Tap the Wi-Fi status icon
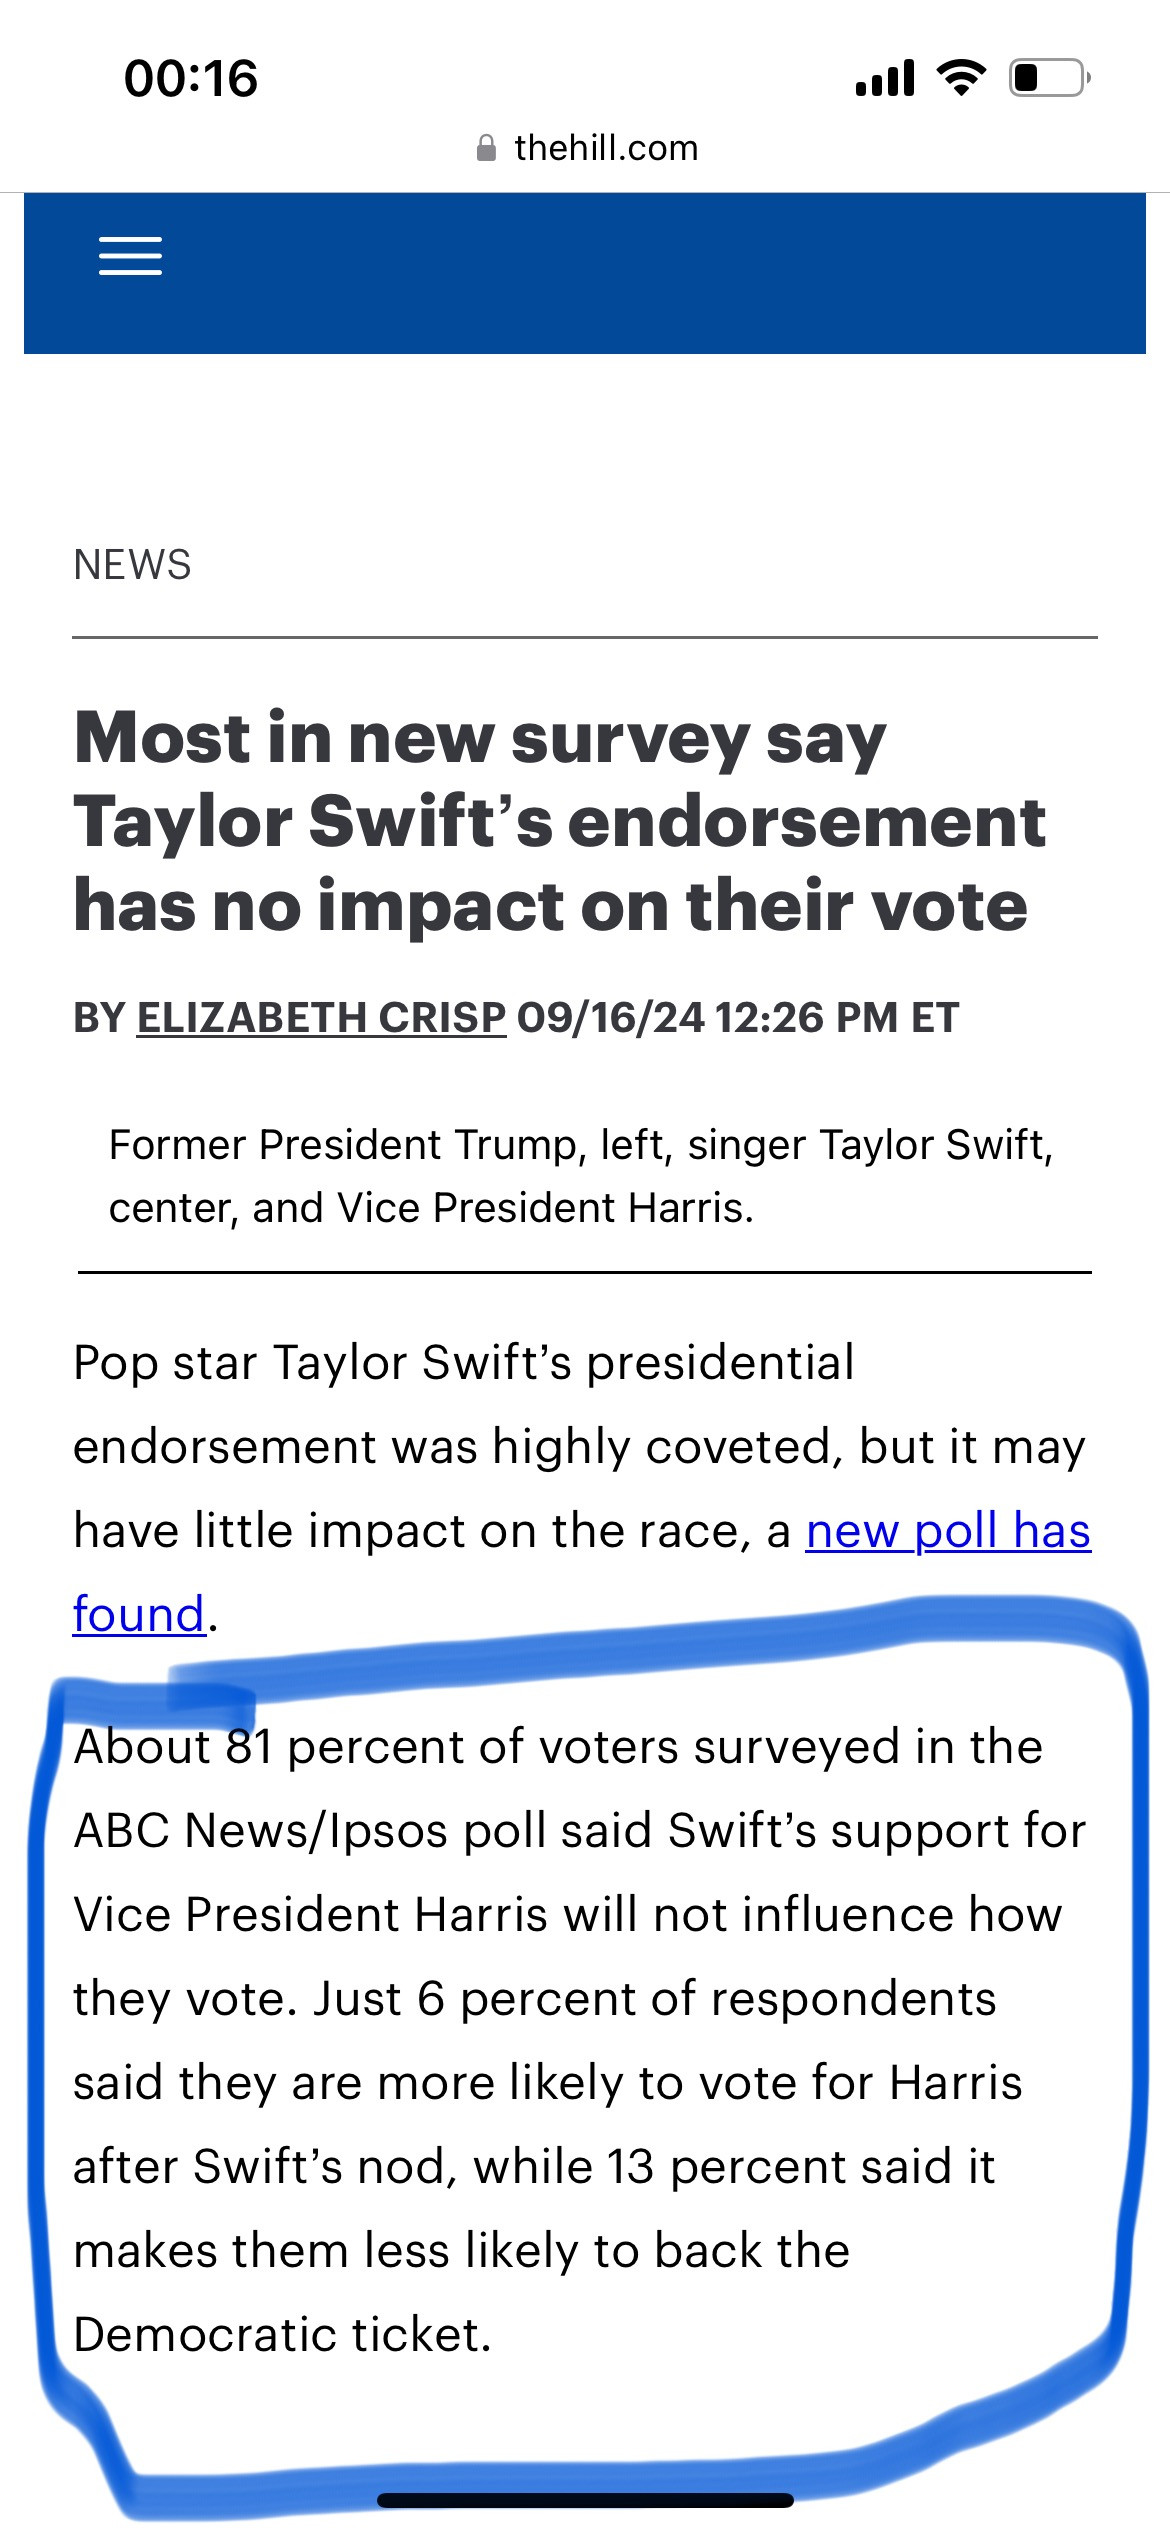Image resolution: width=1170 pixels, height=2532 pixels. click(961, 77)
